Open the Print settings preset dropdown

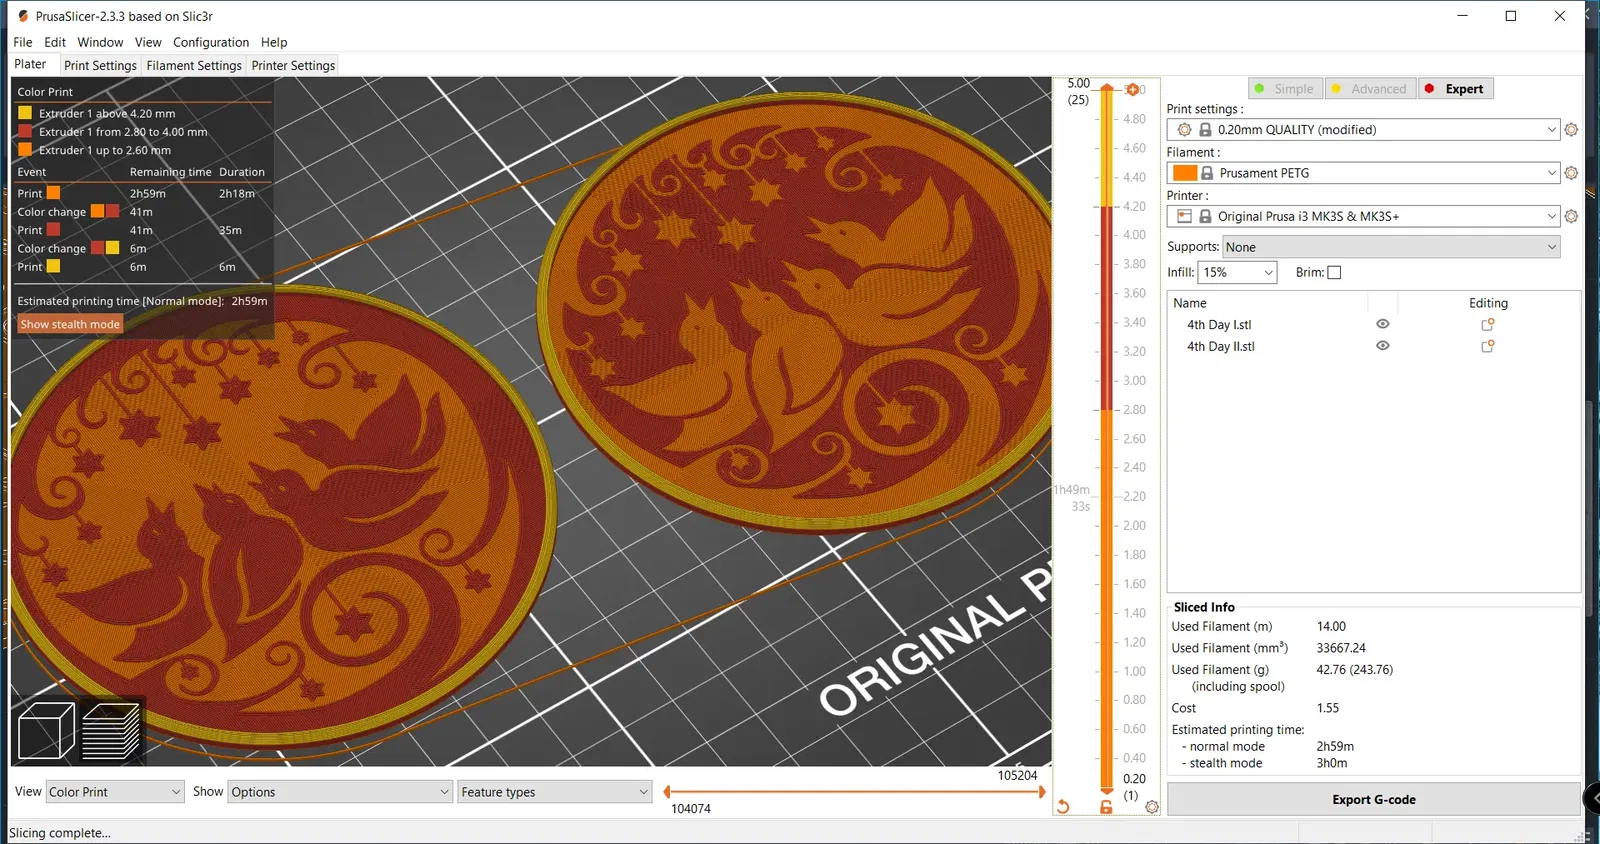[x=1363, y=130]
